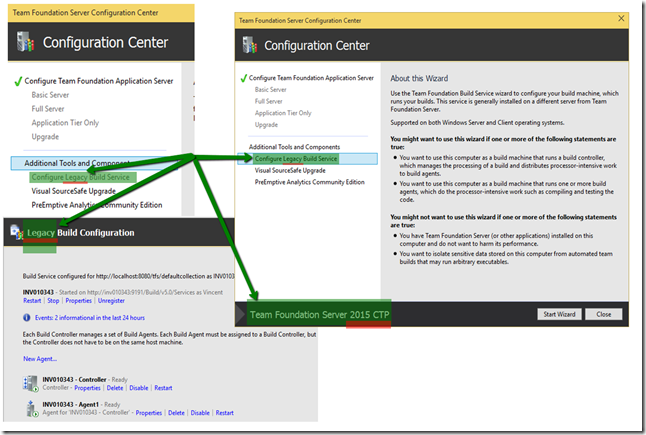Select Basic Server in the left window
The width and height of the screenshot is (646, 435).
(50, 95)
